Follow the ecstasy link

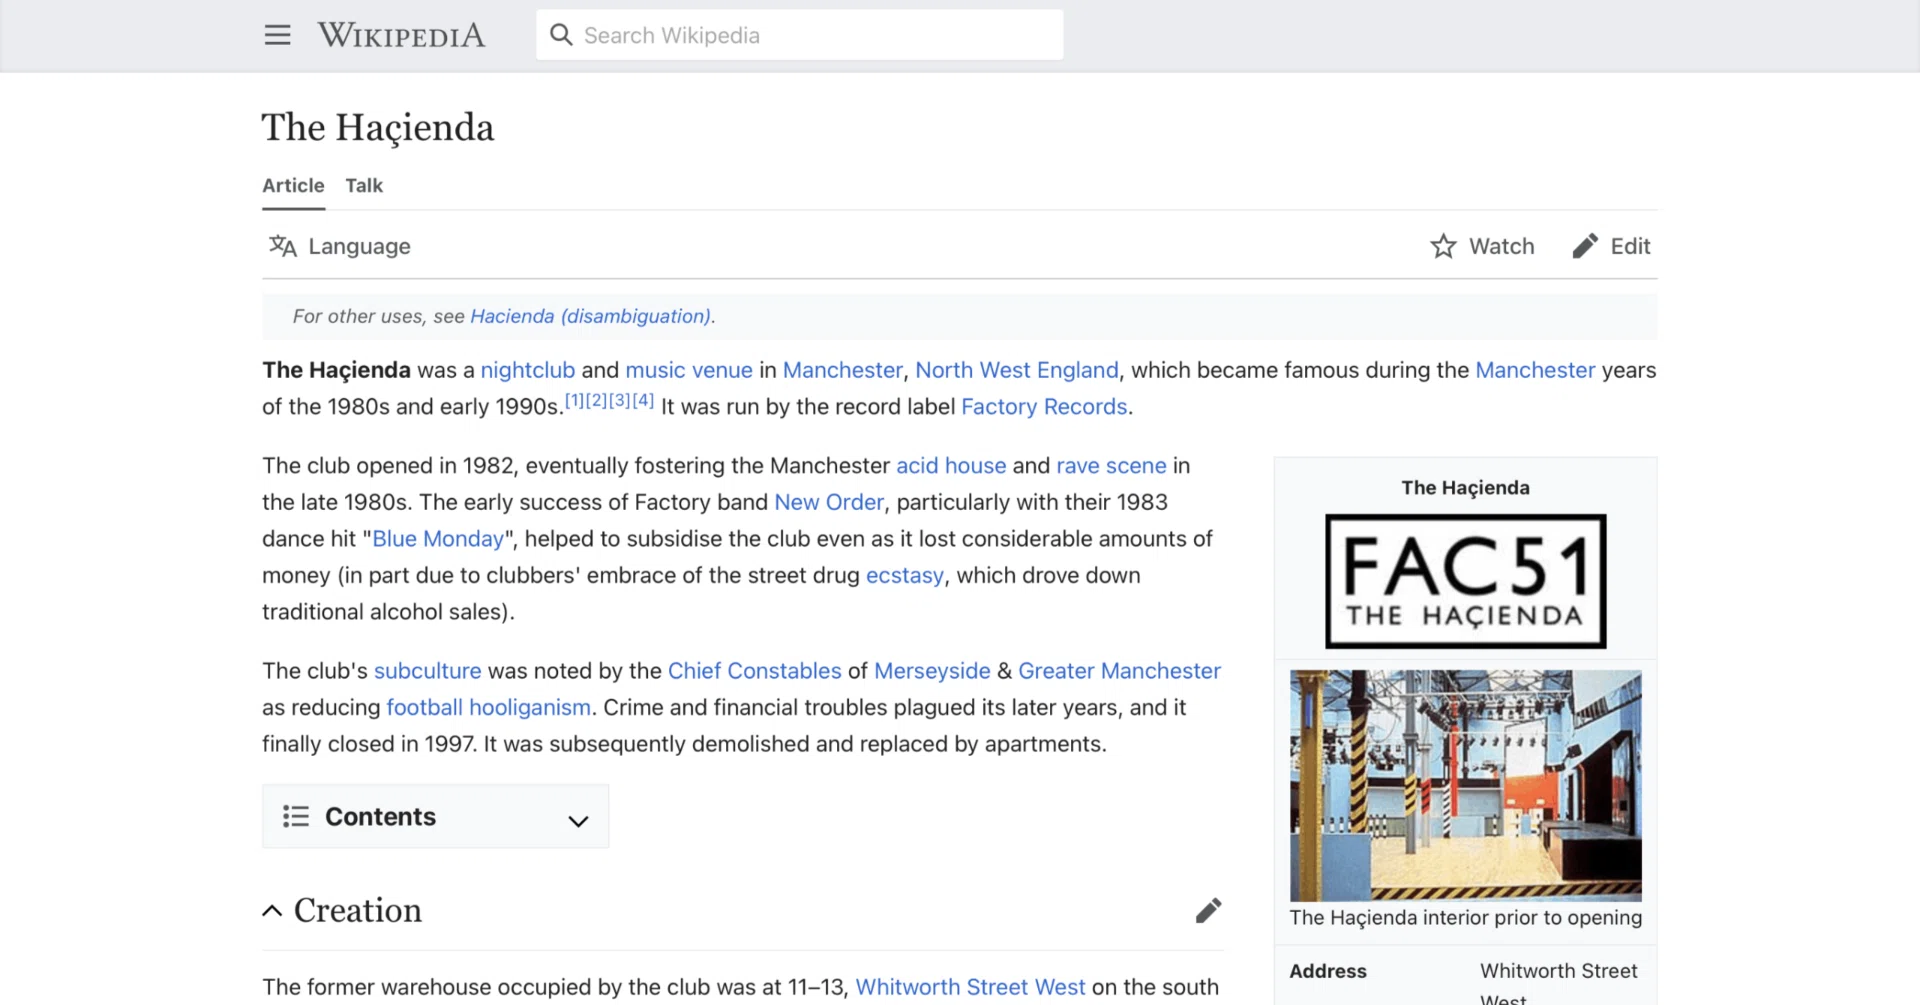tap(905, 575)
